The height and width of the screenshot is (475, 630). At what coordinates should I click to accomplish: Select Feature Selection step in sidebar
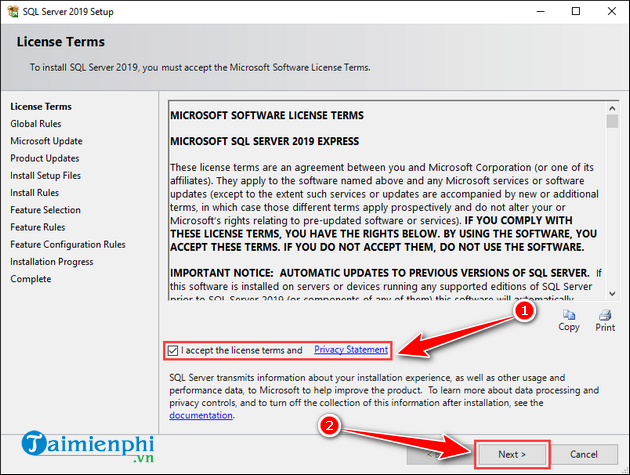tap(45, 210)
